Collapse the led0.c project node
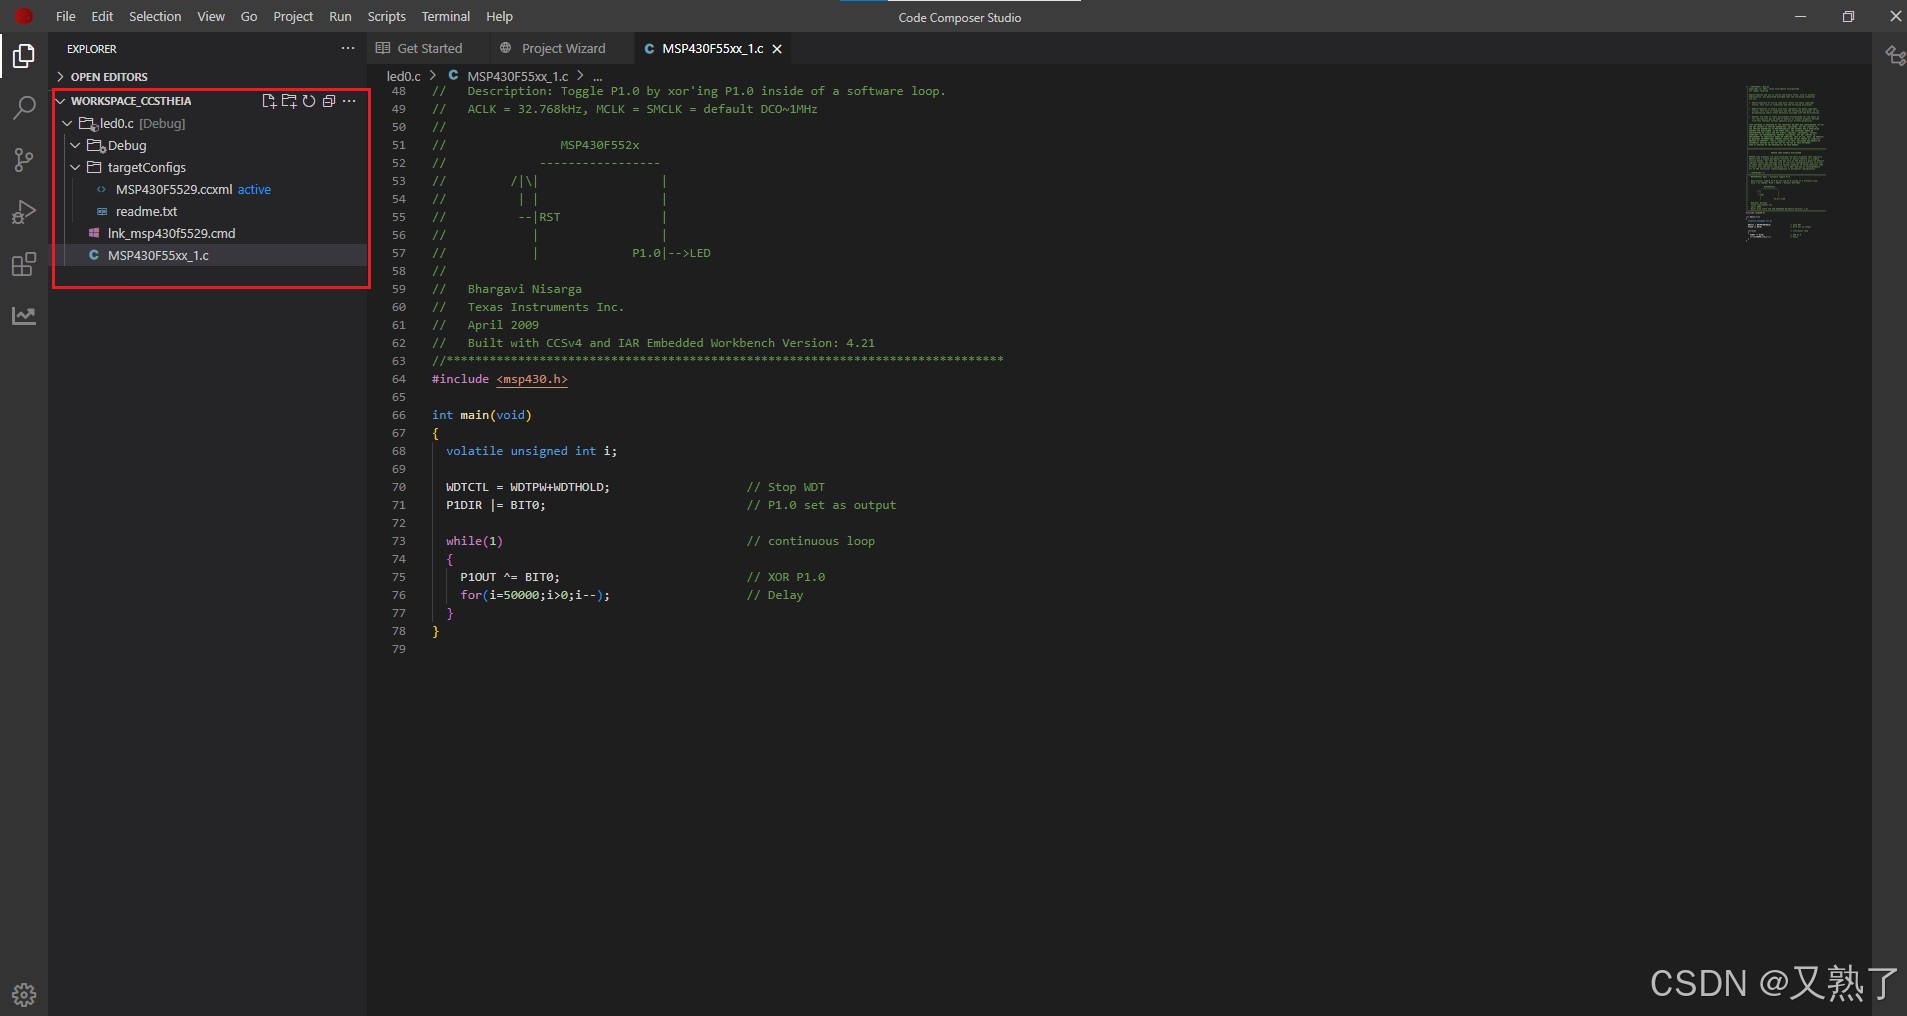Image resolution: width=1907 pixels, height=1016 pixels. point(68,123)
